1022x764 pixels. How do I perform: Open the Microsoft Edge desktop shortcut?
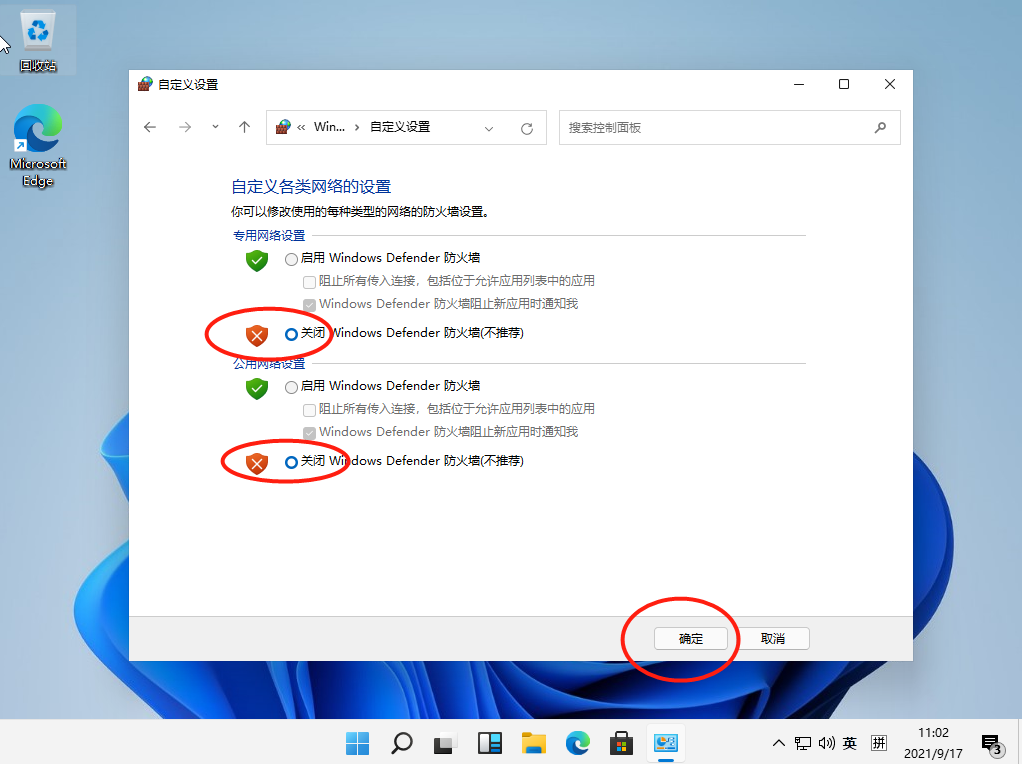38,146
